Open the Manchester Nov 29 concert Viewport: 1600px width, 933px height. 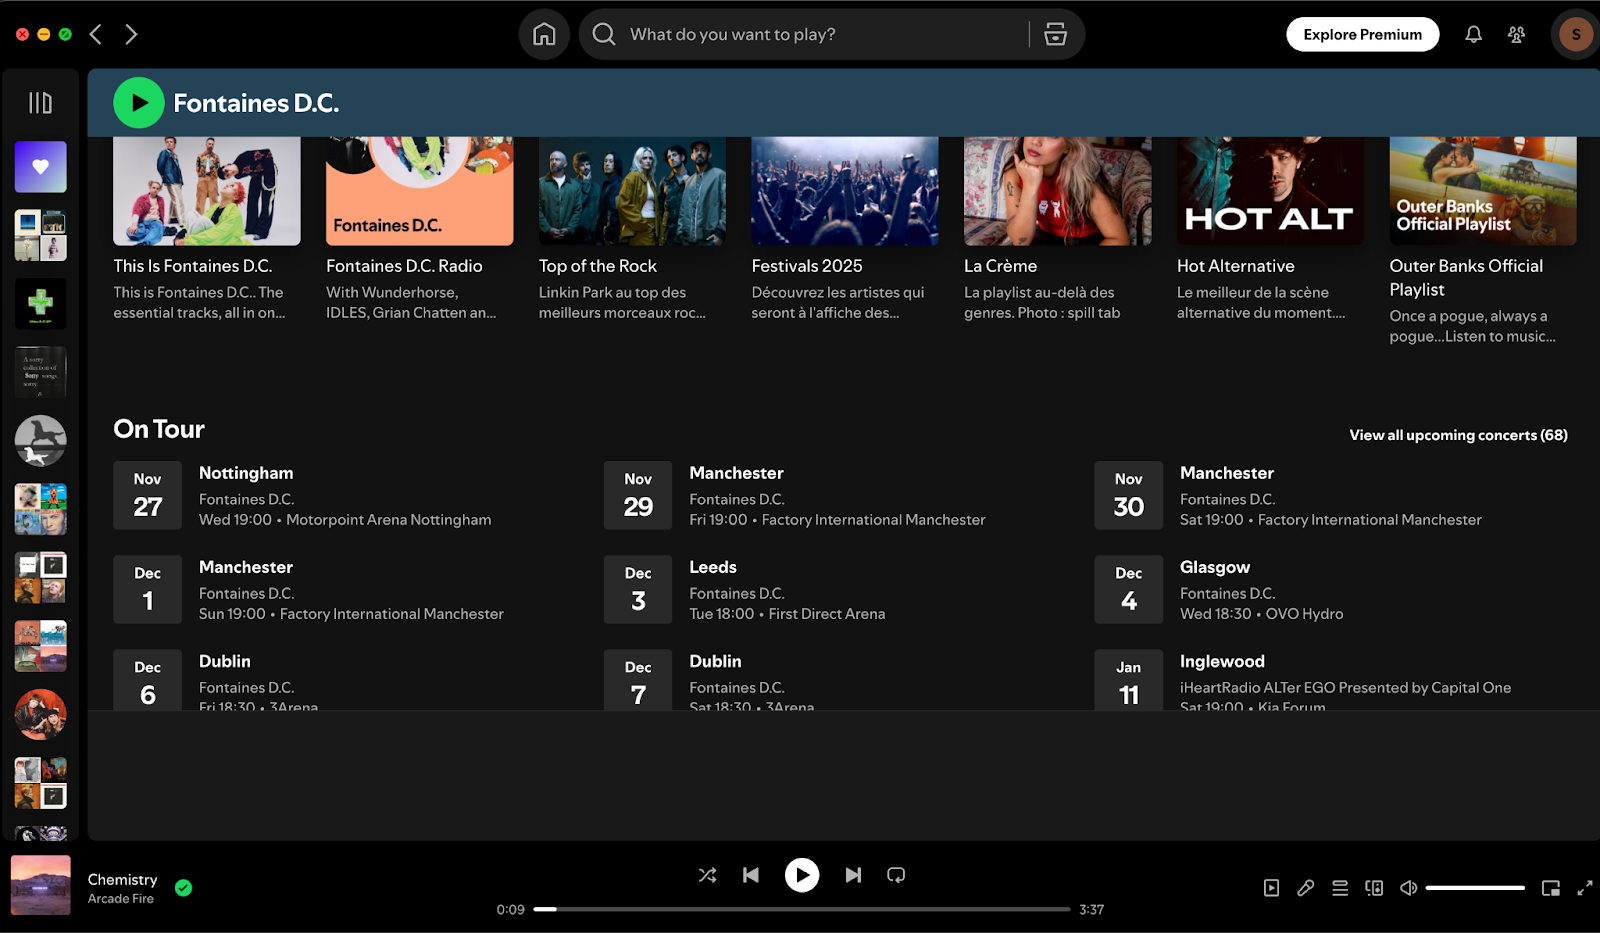pyautogui.click(x=836, y=495)
